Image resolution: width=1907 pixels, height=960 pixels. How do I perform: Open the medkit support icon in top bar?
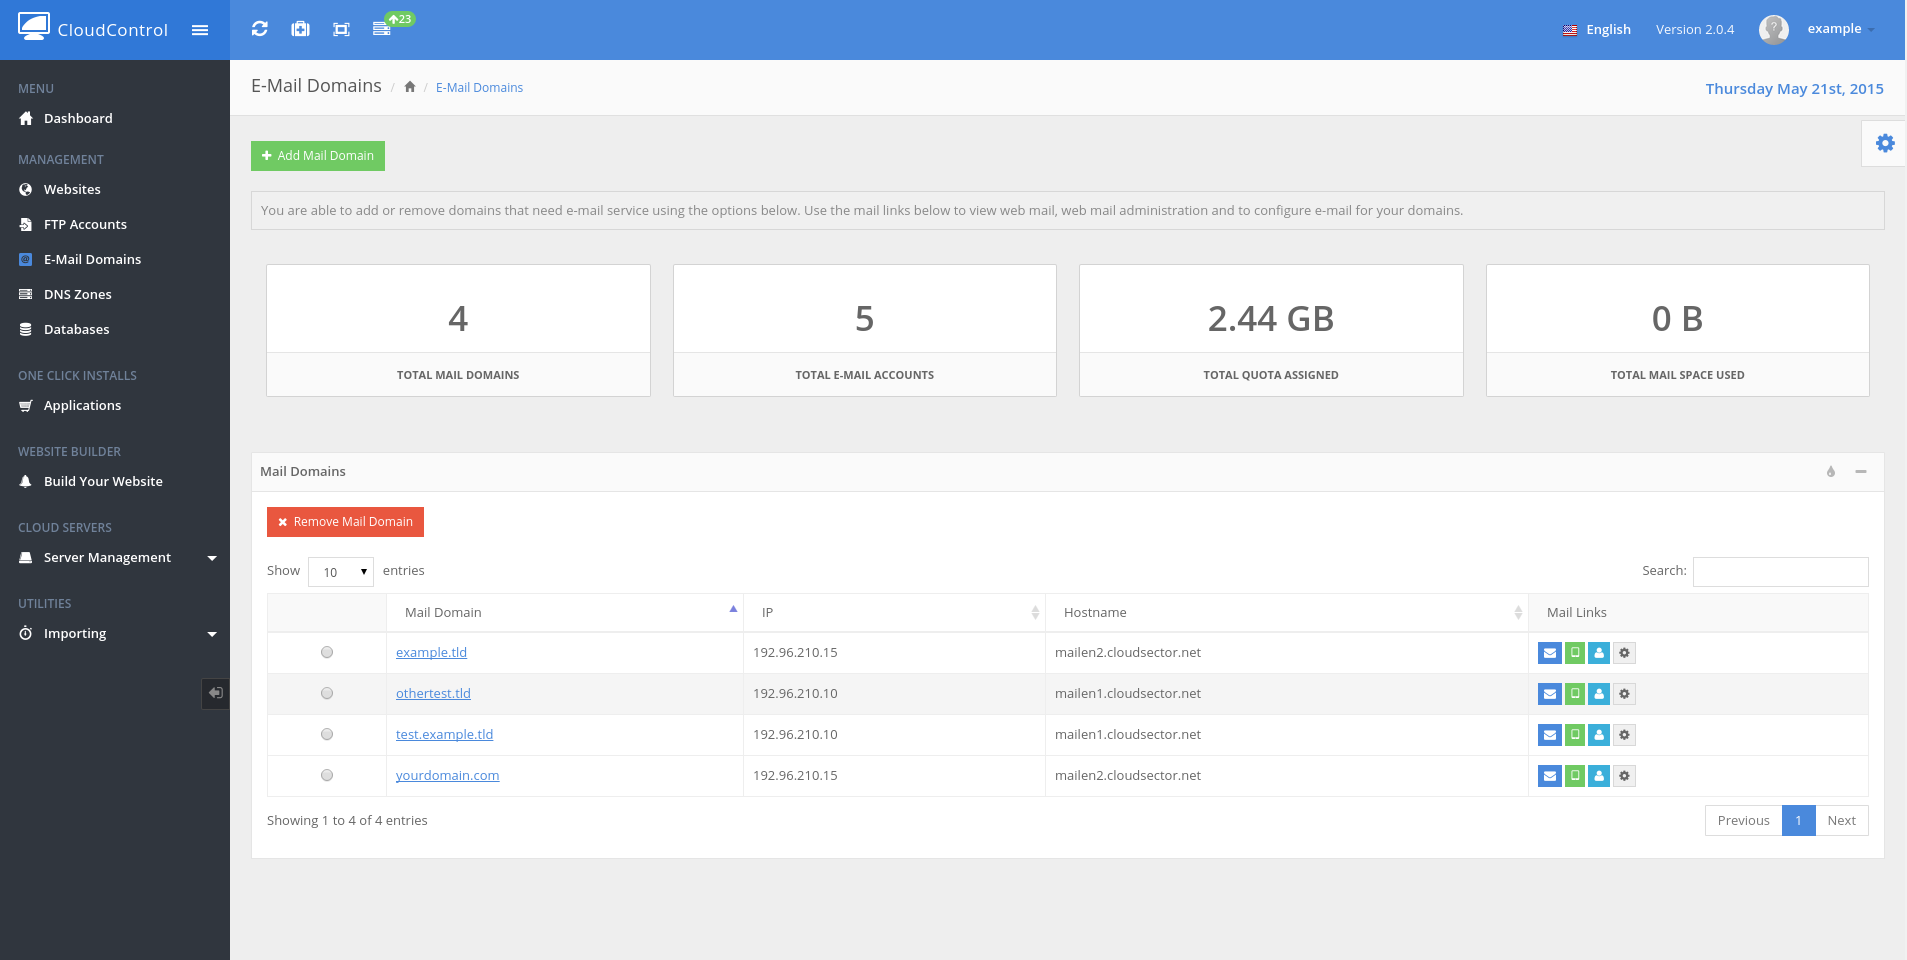(300, 29)
